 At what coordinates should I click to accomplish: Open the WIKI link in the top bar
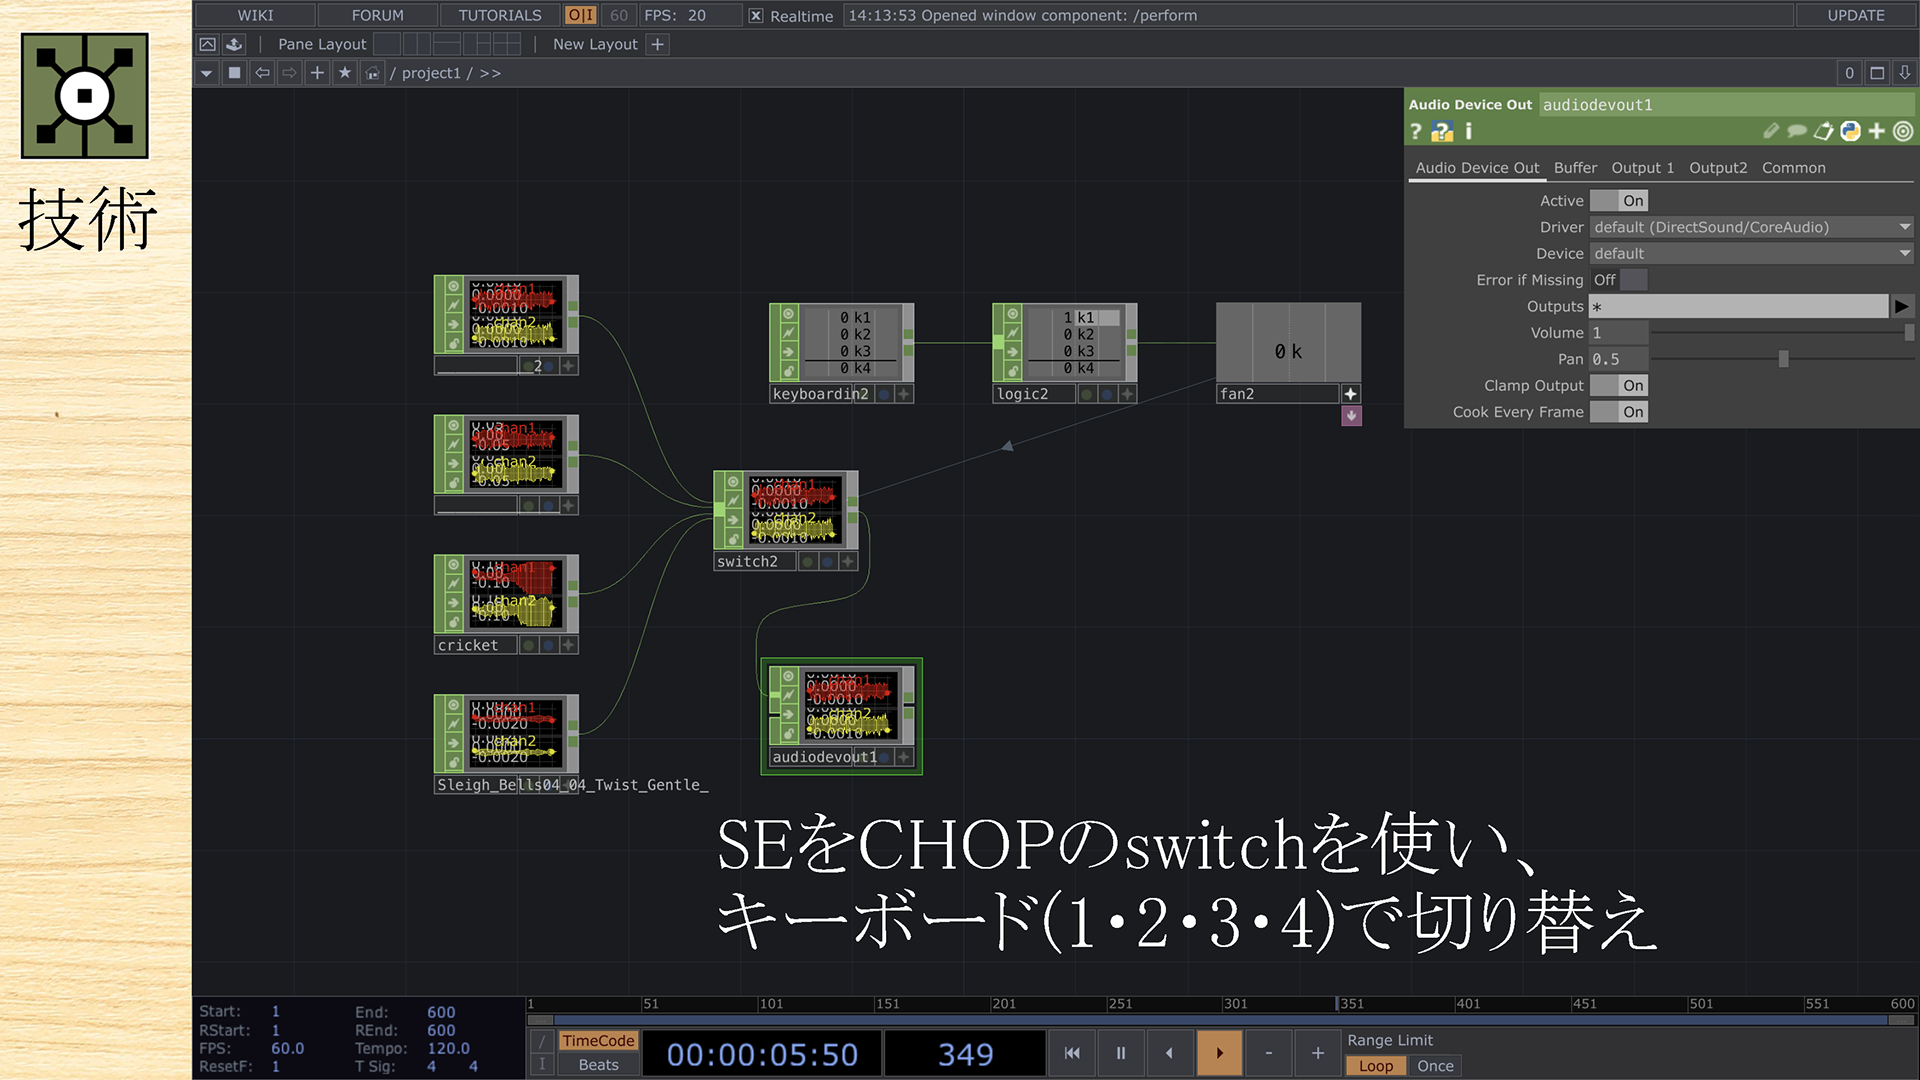tap(255, 15)
